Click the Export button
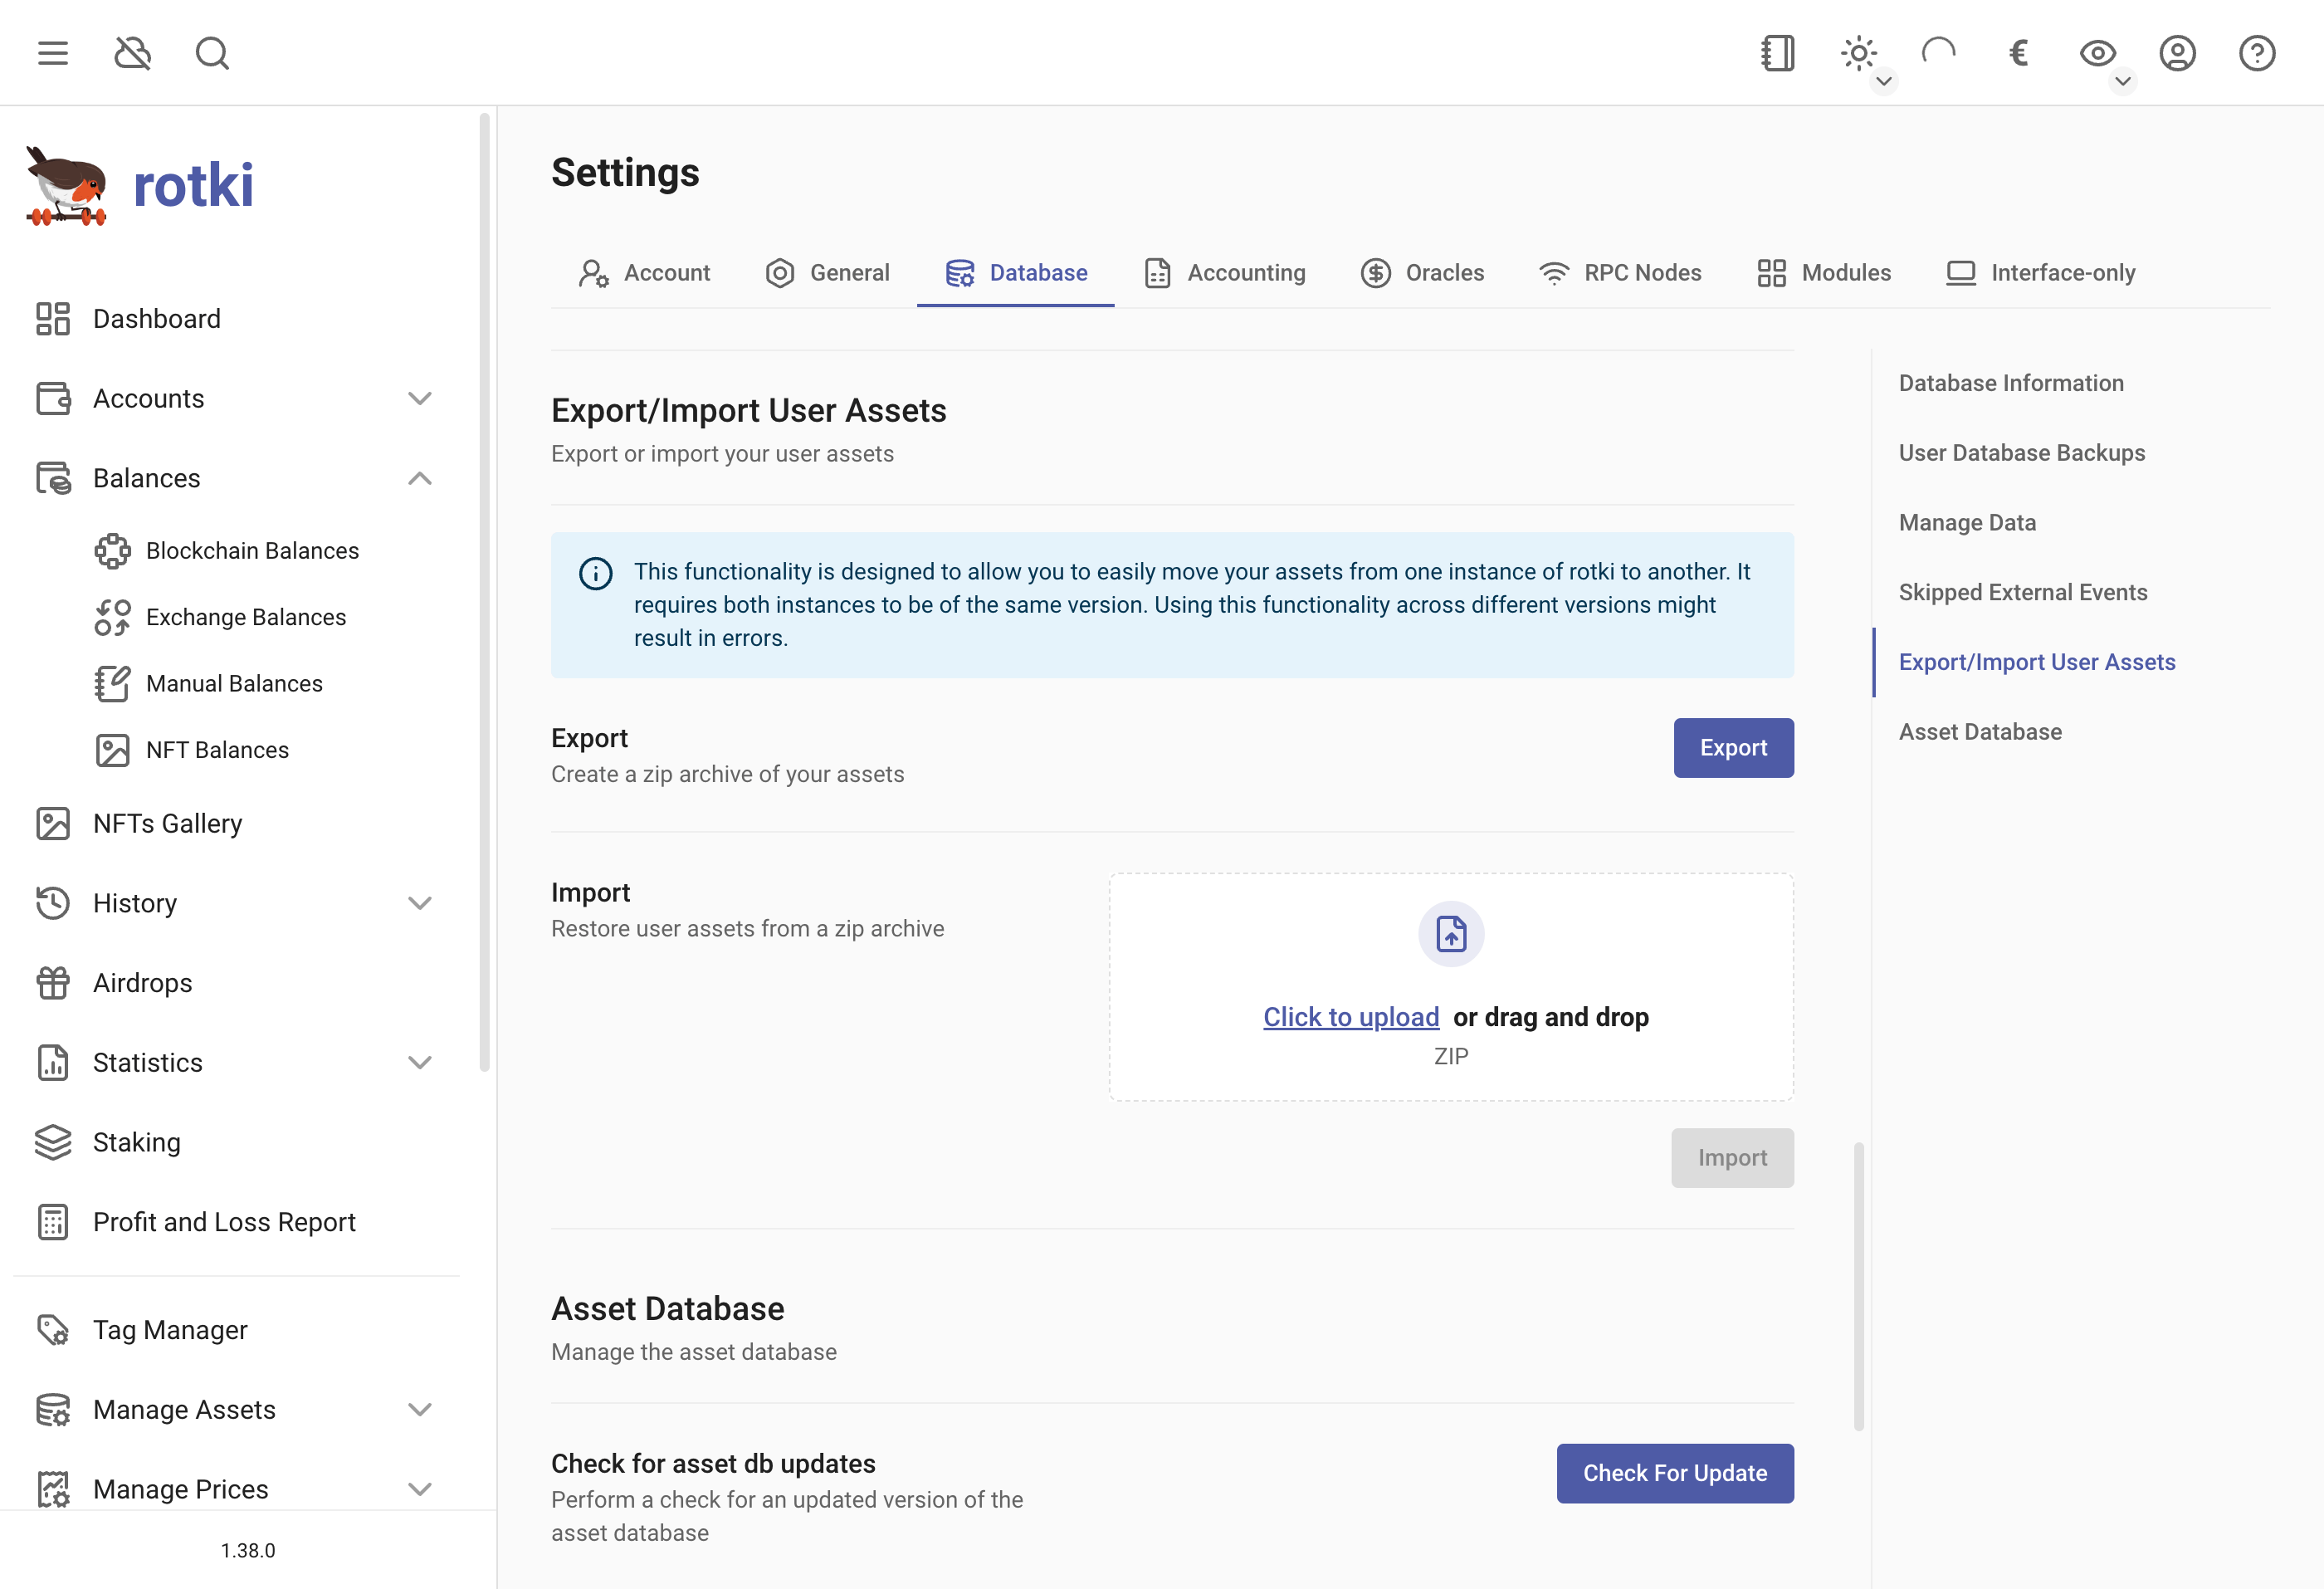 coord(1733,748)
